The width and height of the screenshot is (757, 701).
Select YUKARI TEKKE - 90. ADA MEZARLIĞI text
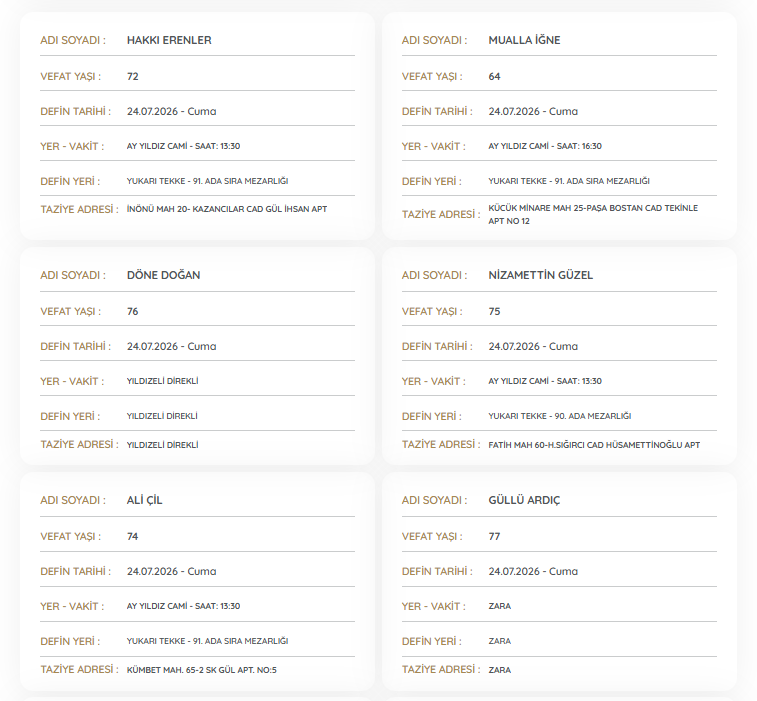point(560,416)
